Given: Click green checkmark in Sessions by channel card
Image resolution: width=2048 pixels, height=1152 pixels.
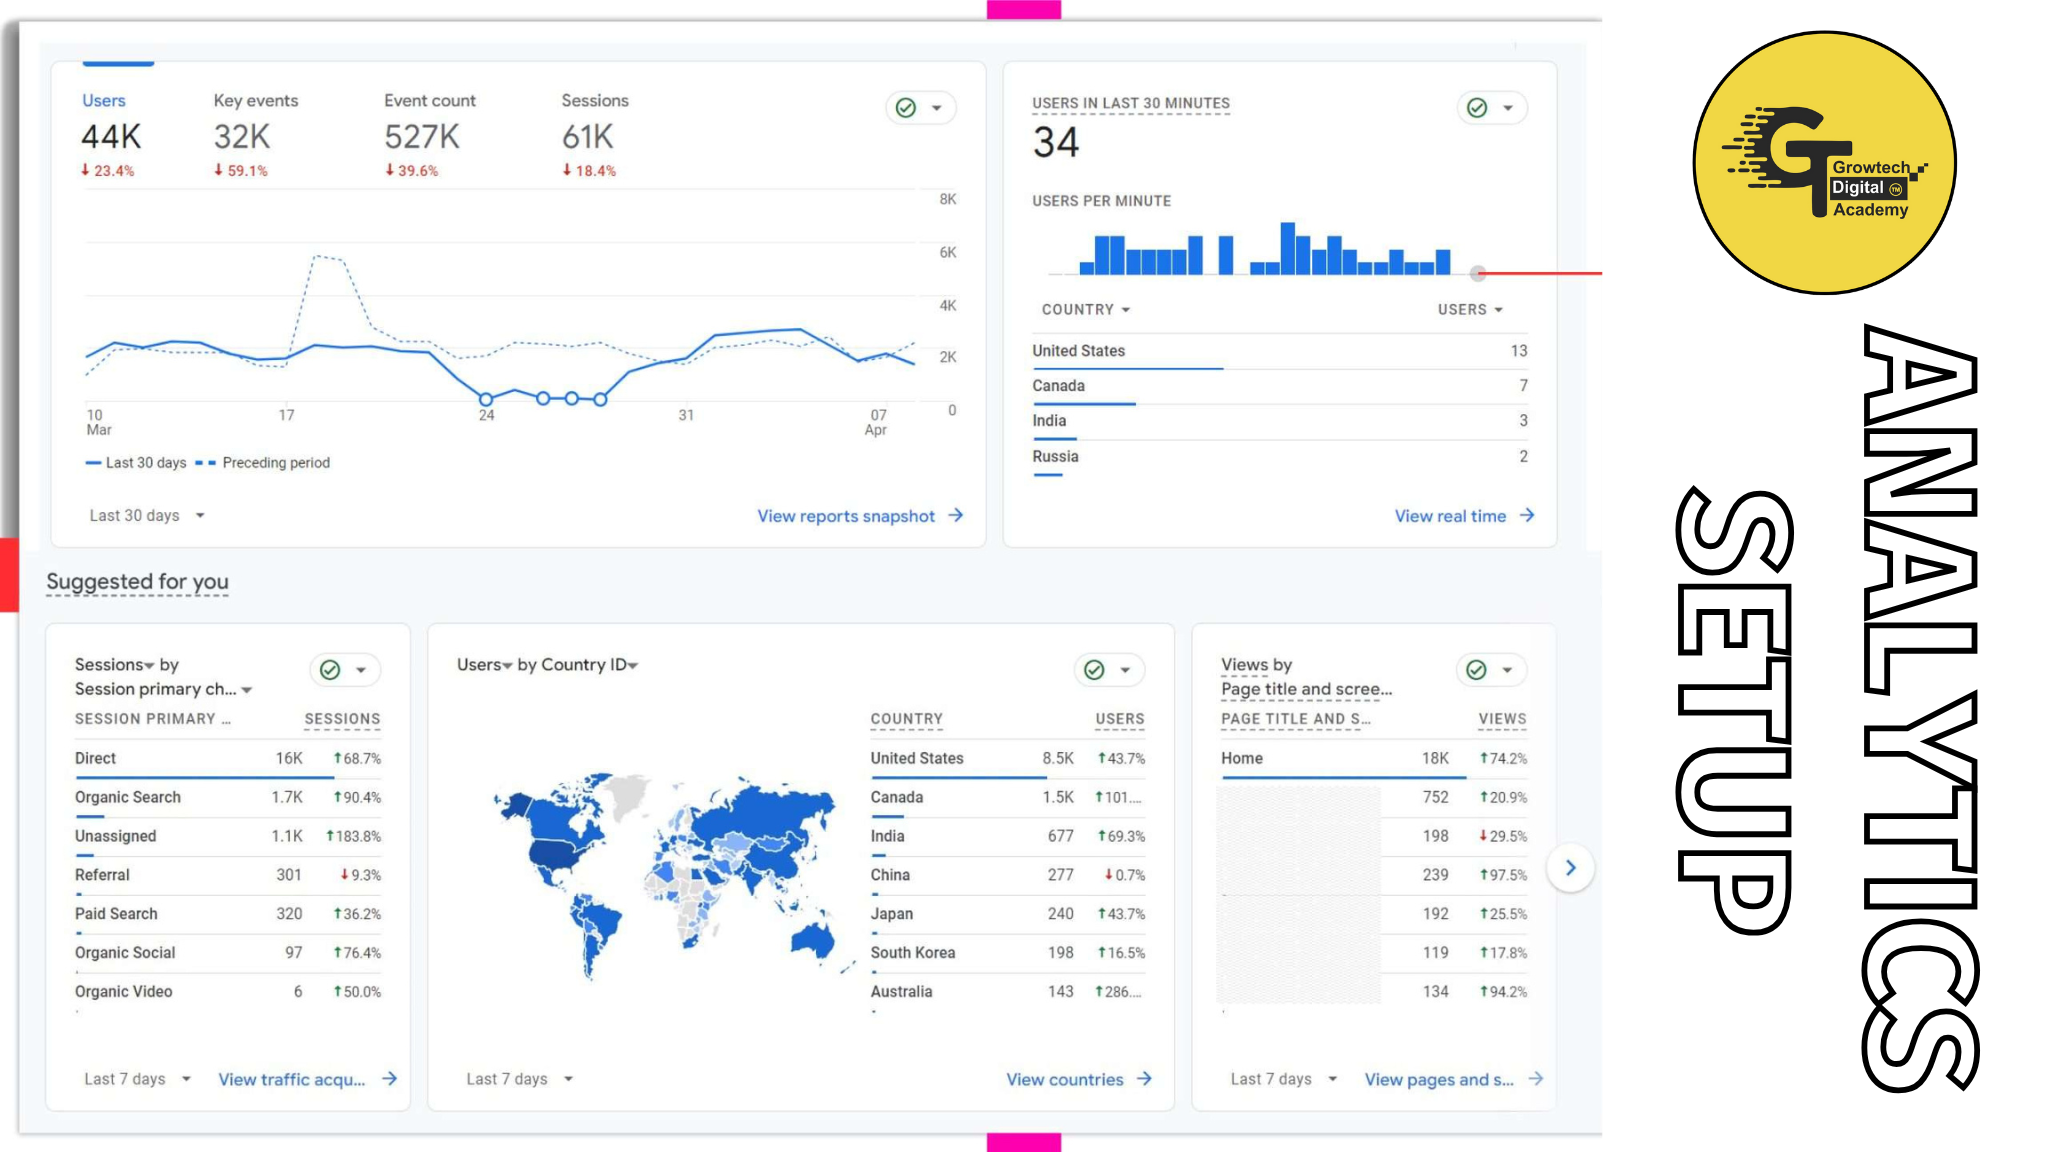Looking at the screenshot, I should coord(330,670).
